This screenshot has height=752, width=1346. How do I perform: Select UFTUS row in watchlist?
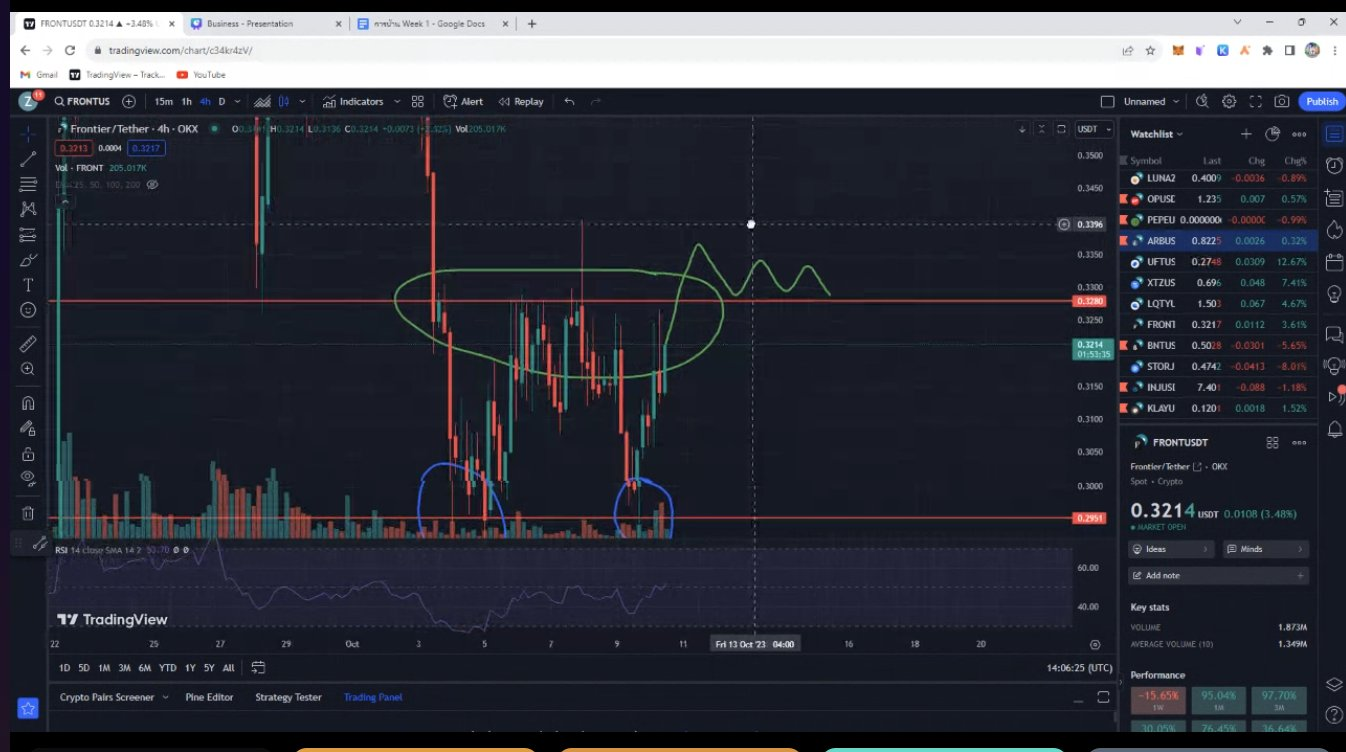1217,262
